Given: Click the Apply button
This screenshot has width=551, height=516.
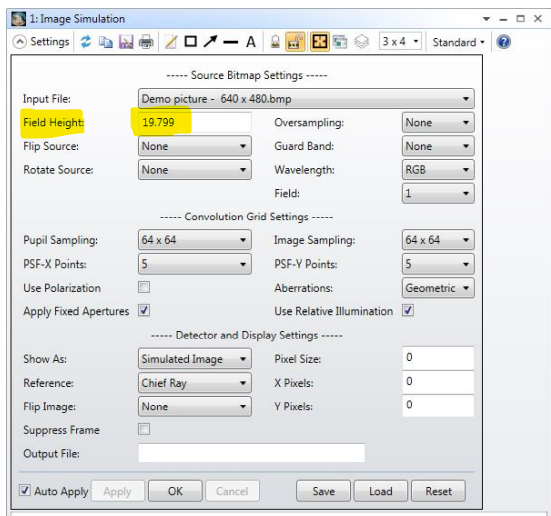Looking at the screenshot, I should pyautogui.click(x=117, y=491).
